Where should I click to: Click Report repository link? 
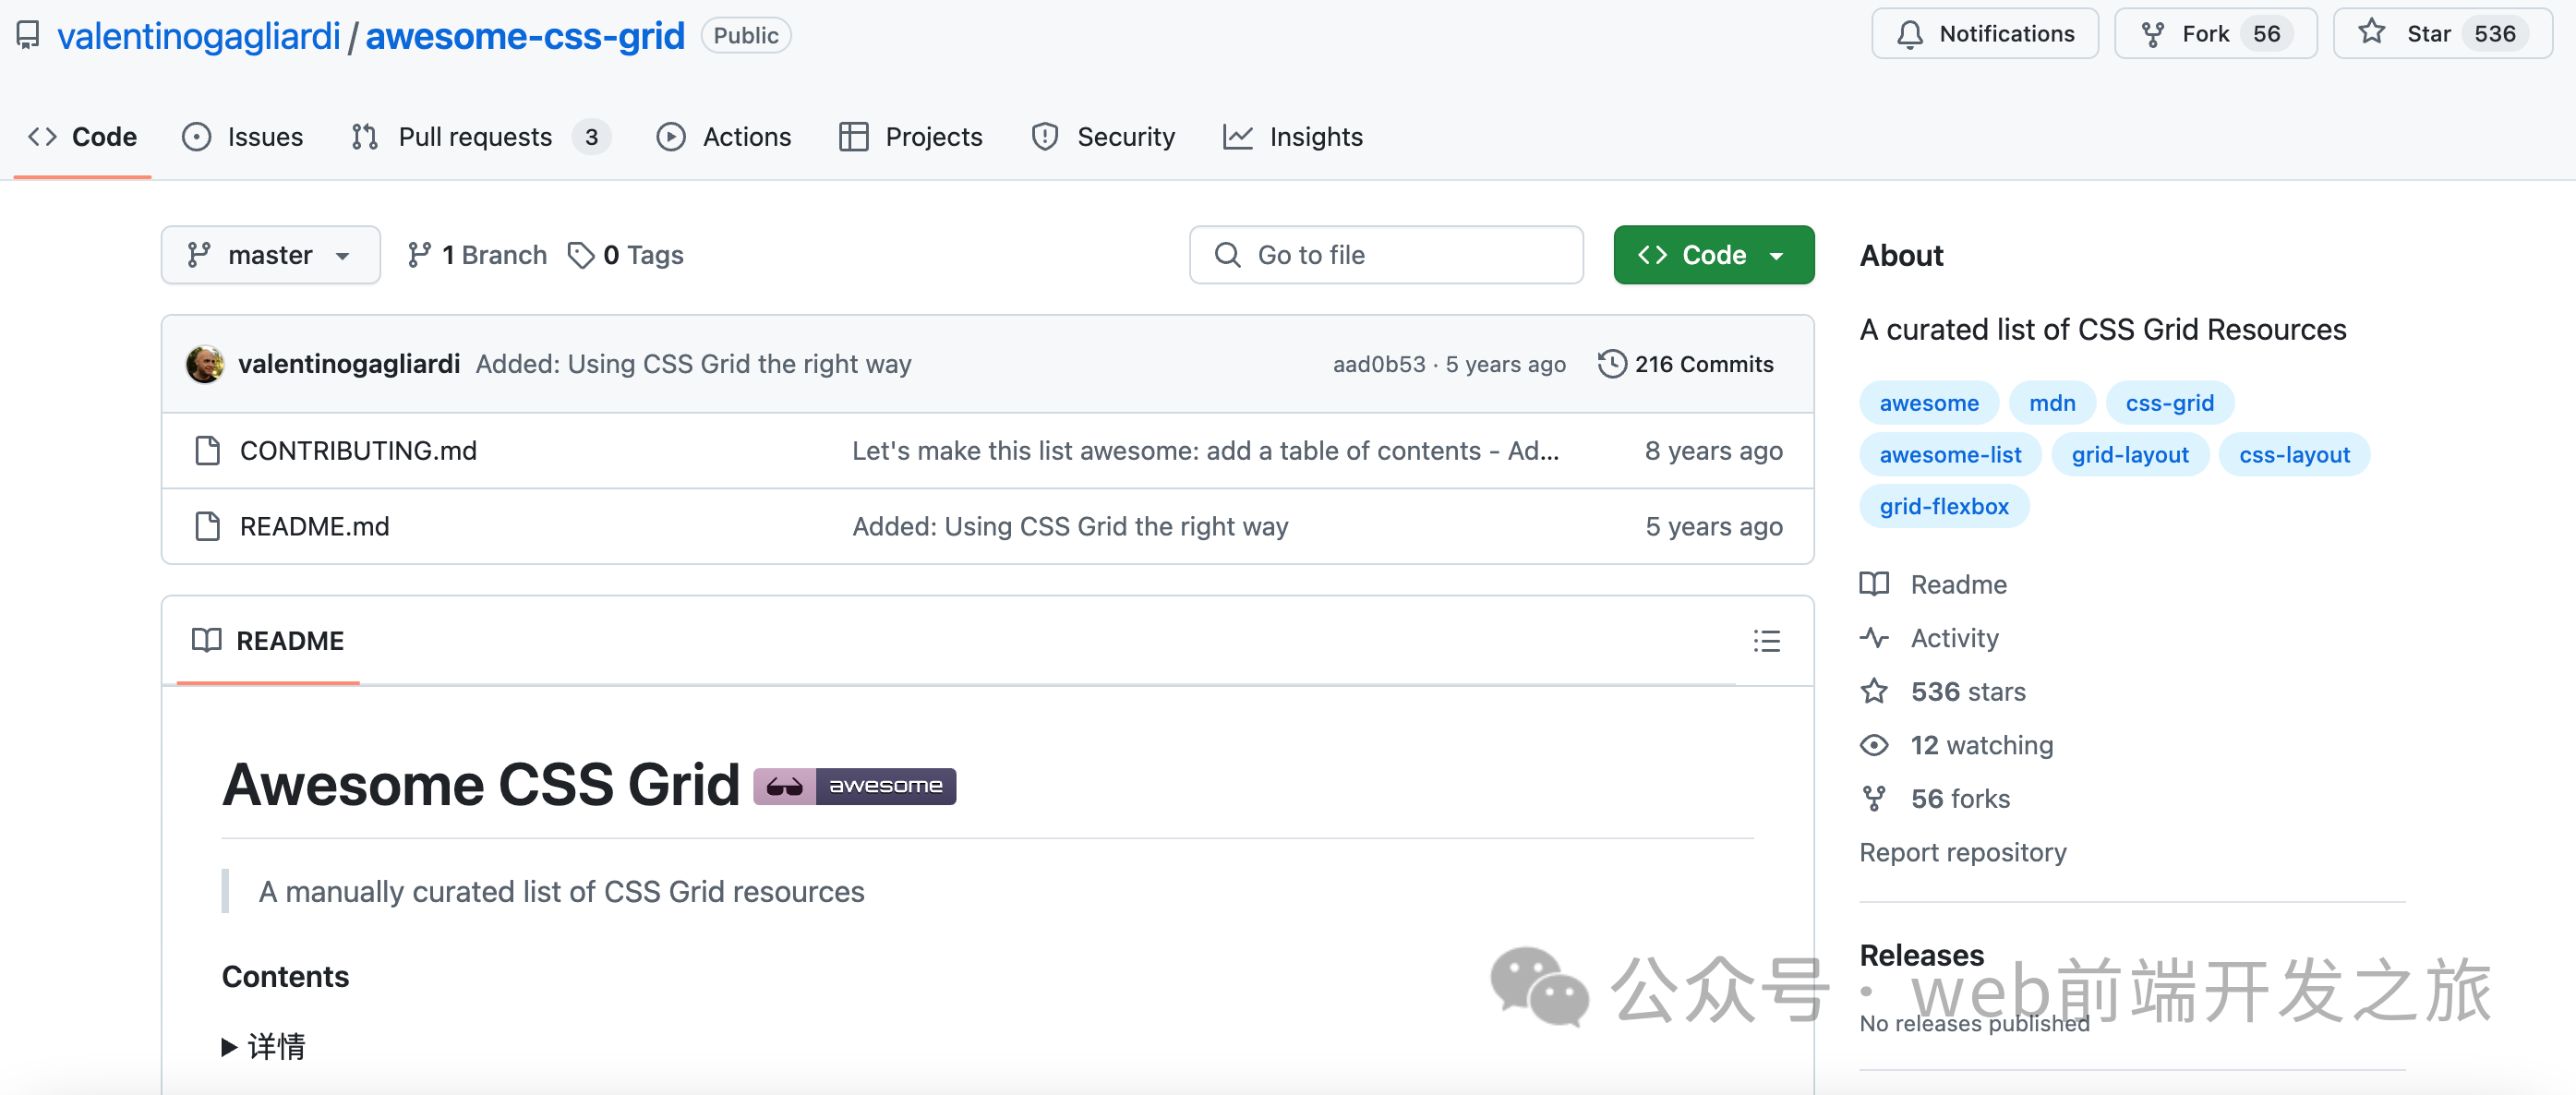[x=1962, y=853]
